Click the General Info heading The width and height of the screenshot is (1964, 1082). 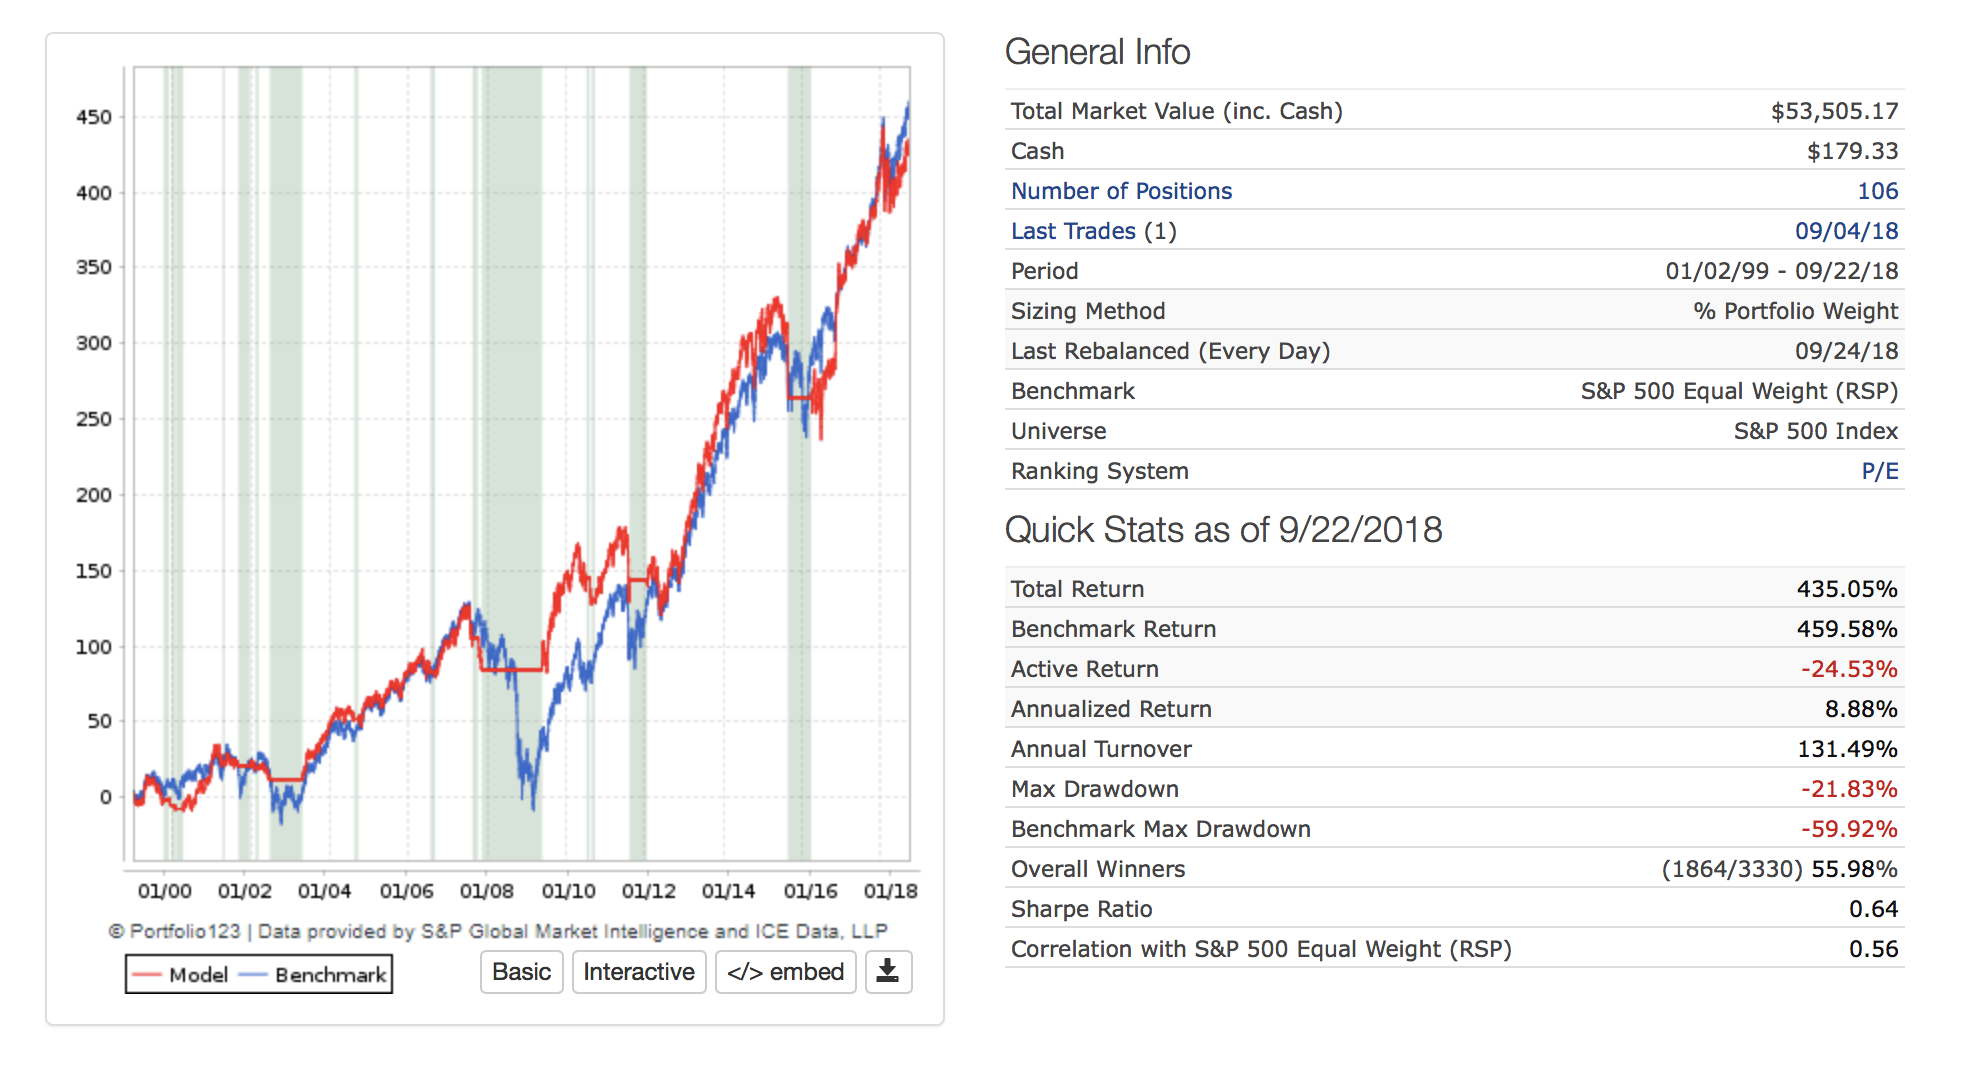tap(1097, 52)
